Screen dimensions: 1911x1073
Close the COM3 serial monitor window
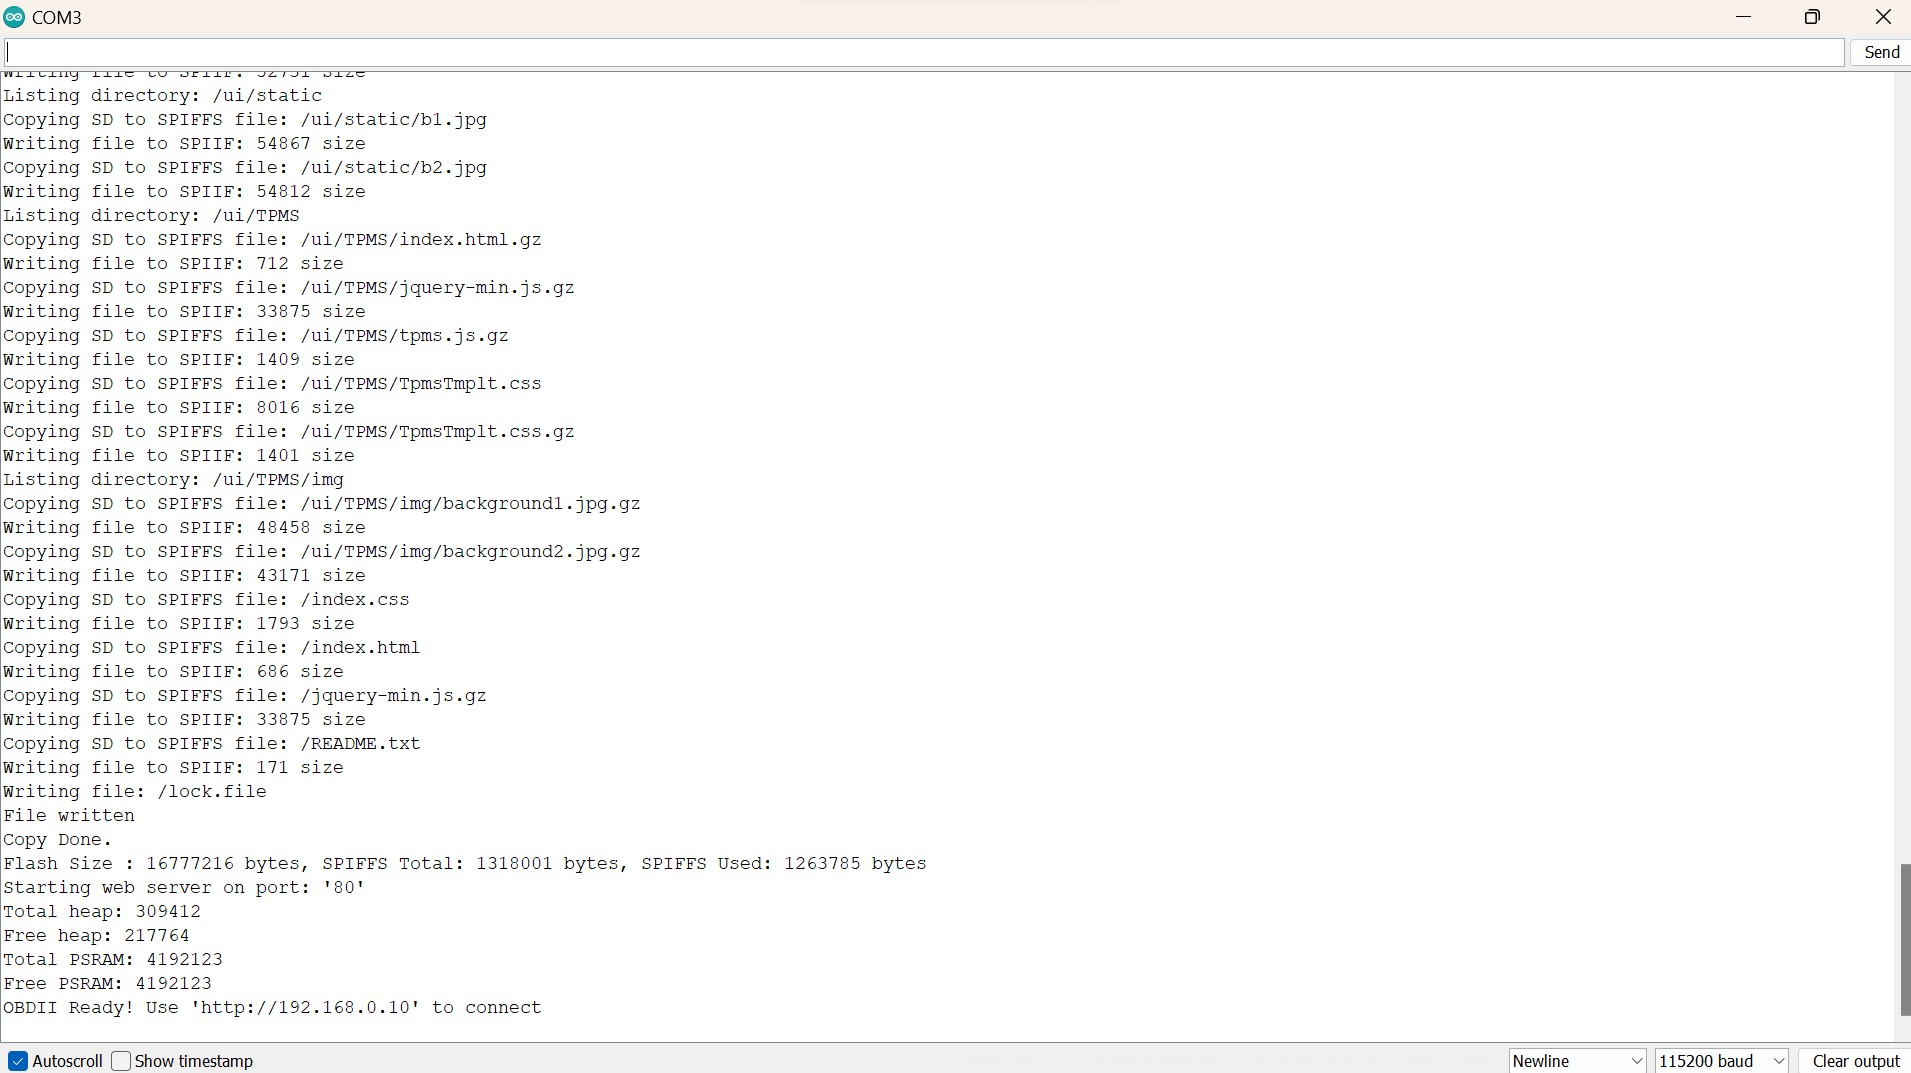click(x=1883, y=17)
